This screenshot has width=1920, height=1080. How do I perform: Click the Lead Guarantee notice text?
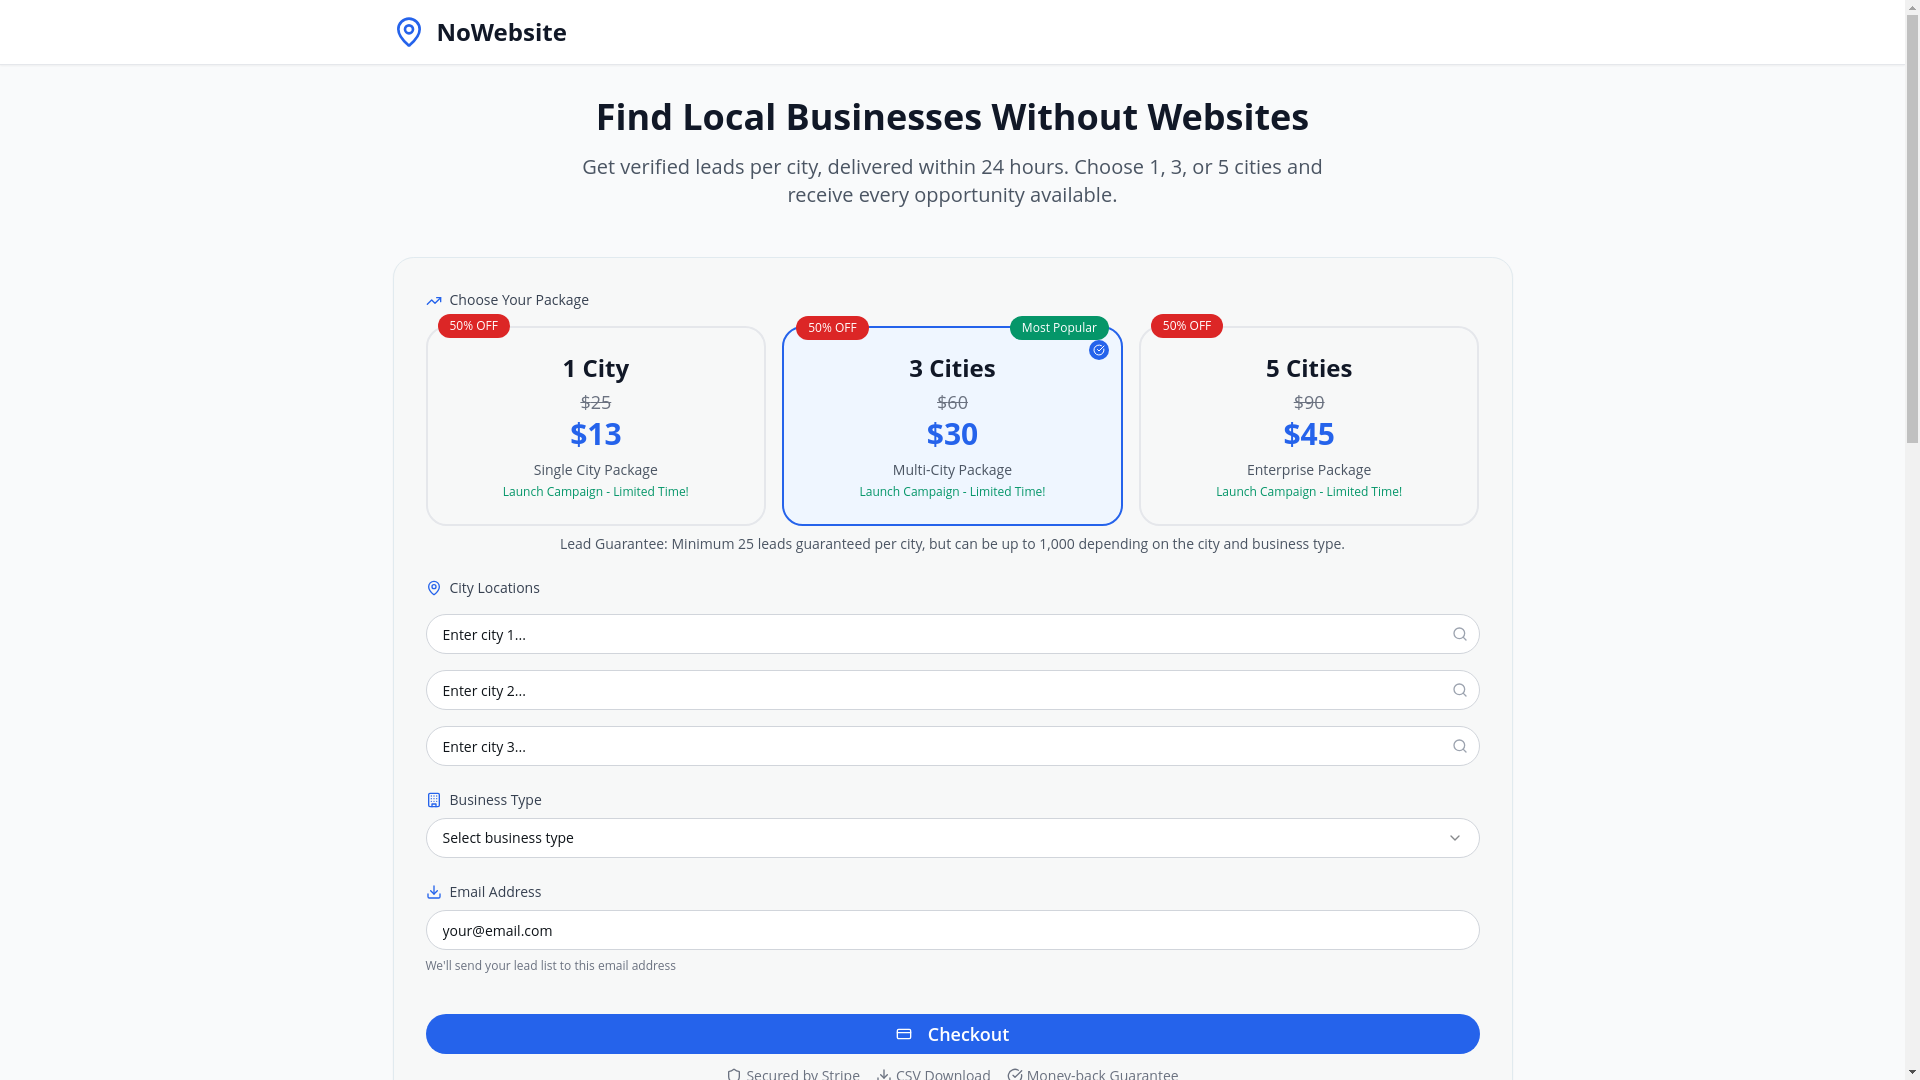coord(952,544)
